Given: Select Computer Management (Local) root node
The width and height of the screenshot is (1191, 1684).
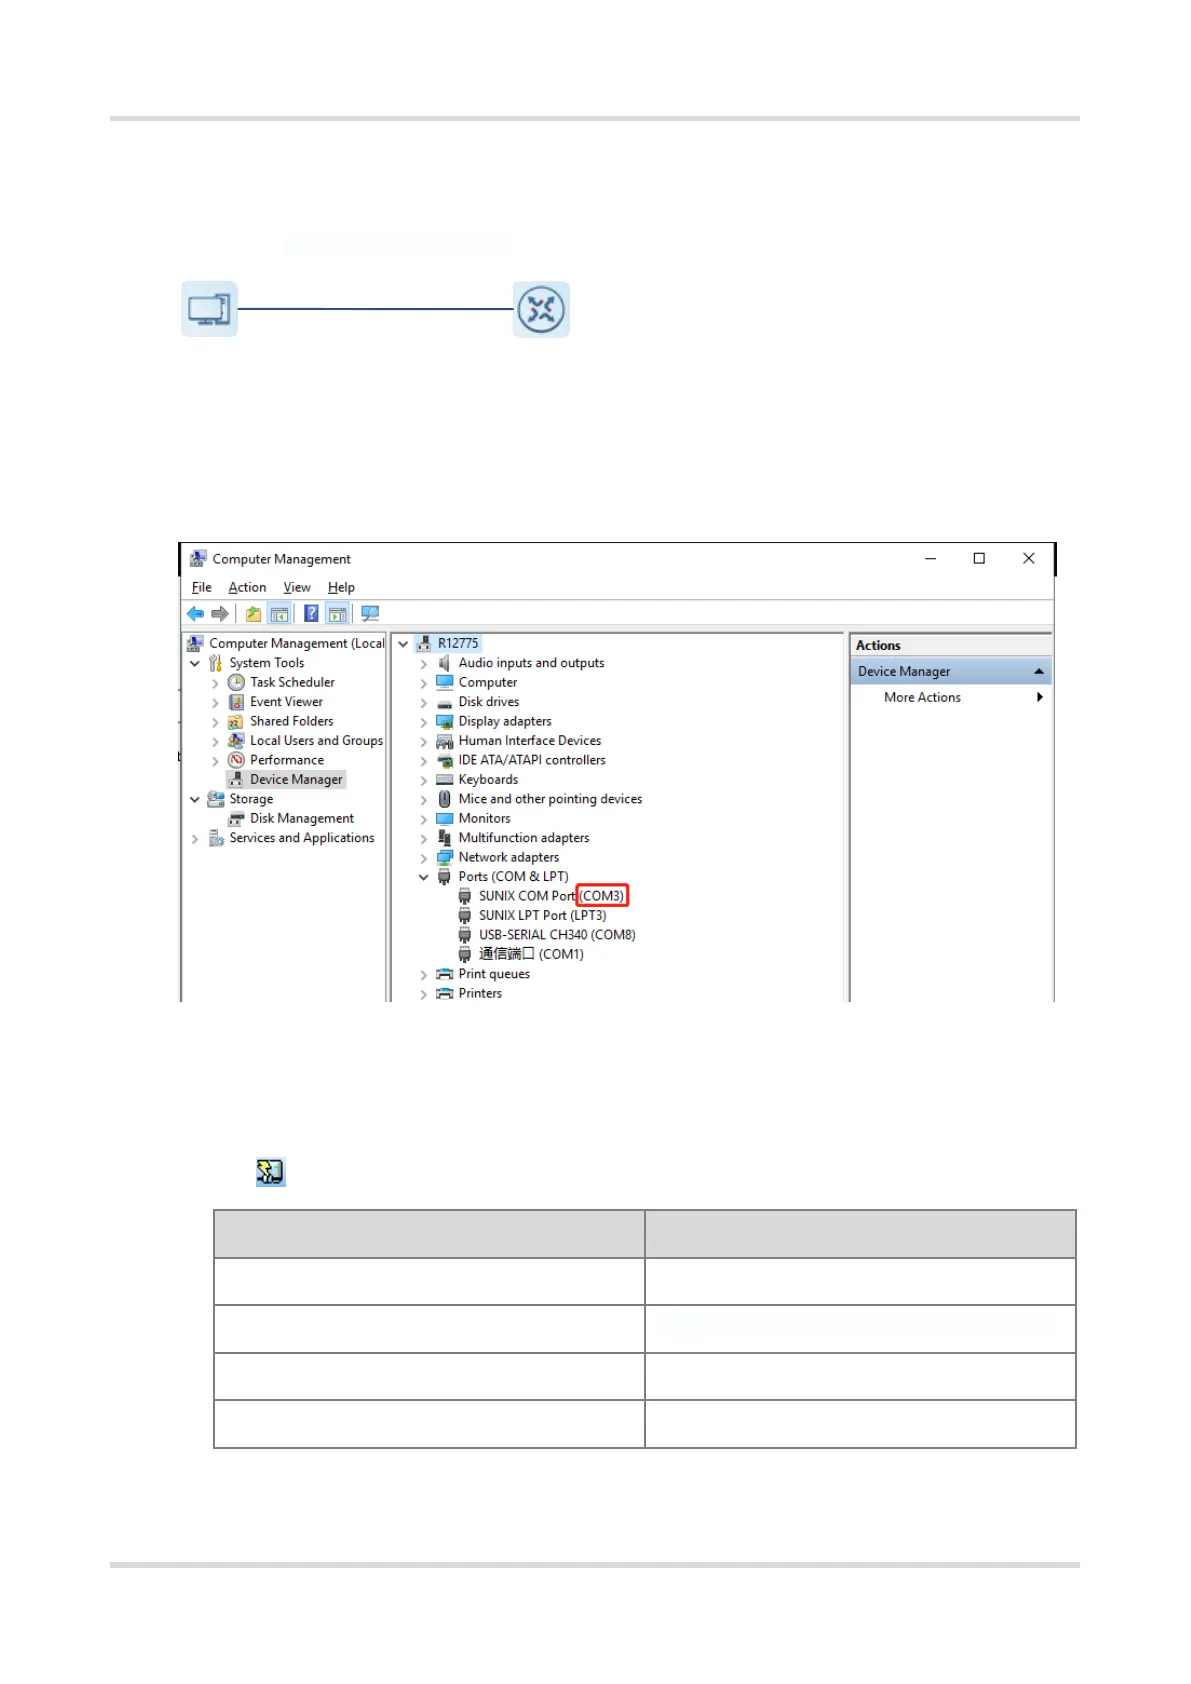Looking at the screenshot, I should point(297,643).
